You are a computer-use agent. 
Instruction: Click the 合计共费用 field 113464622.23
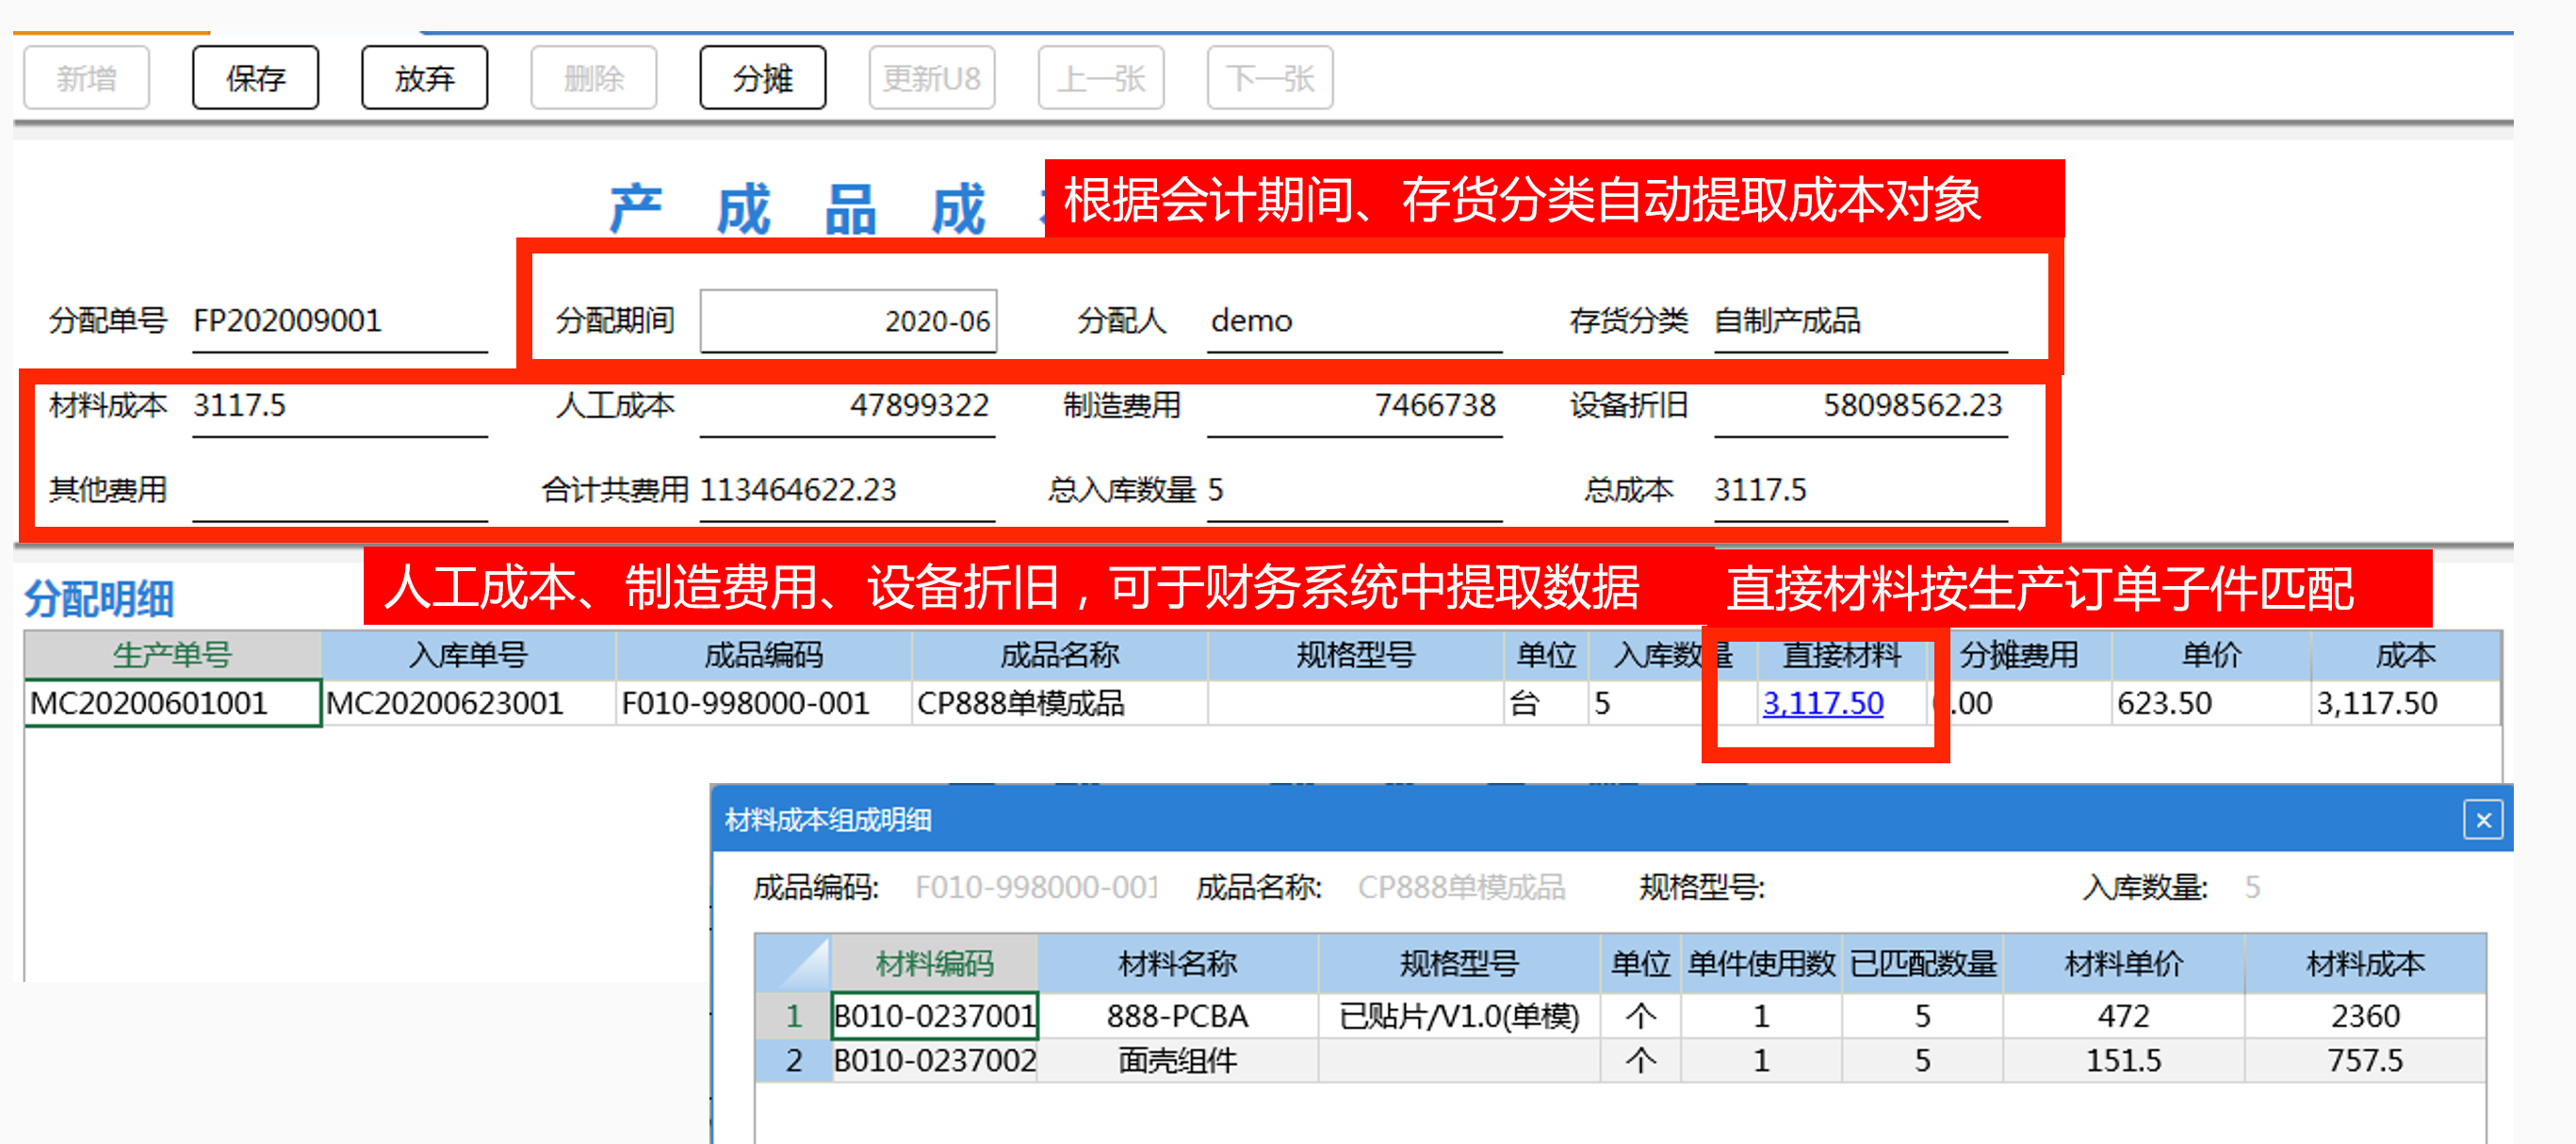847,491
